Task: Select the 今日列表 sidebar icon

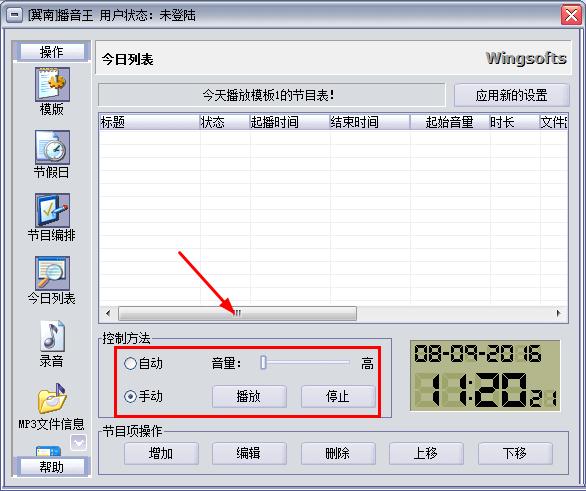Action: (52, 273)
